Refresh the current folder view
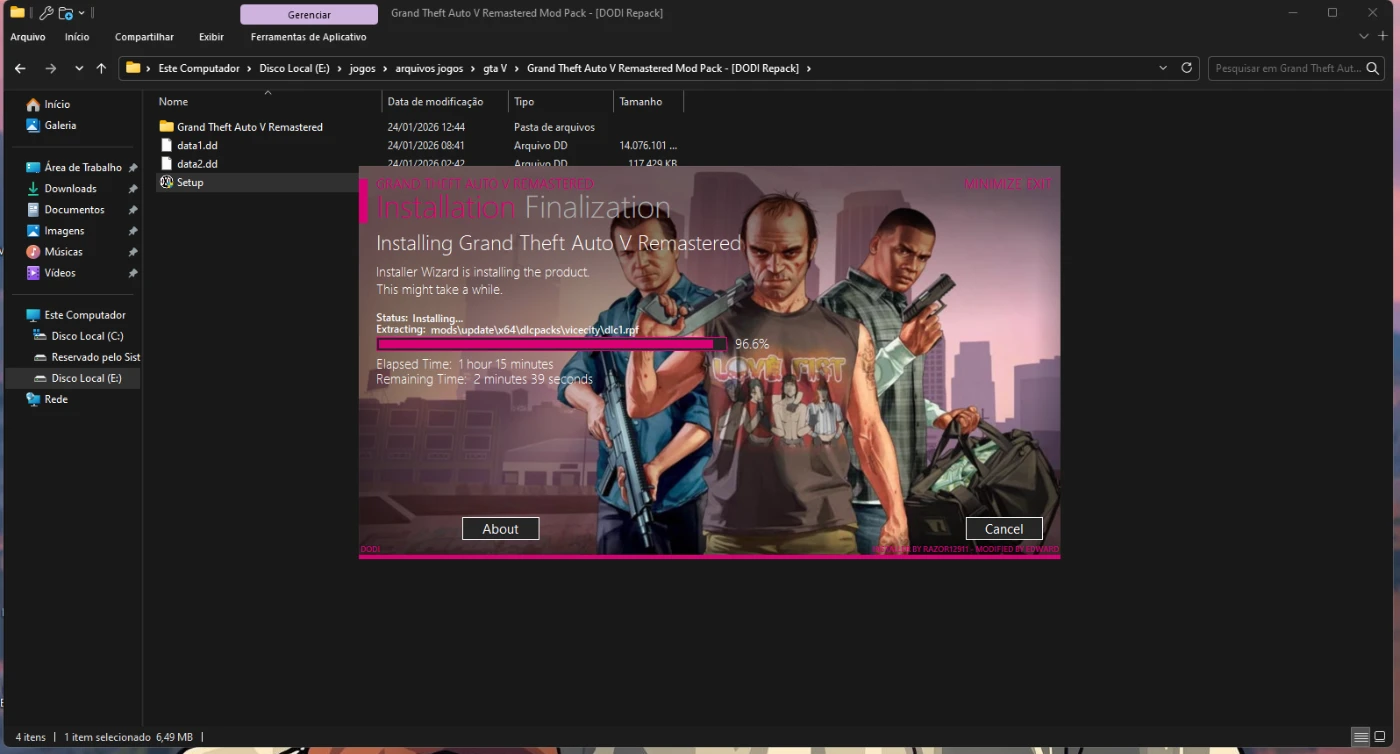 coord(1187,68)
